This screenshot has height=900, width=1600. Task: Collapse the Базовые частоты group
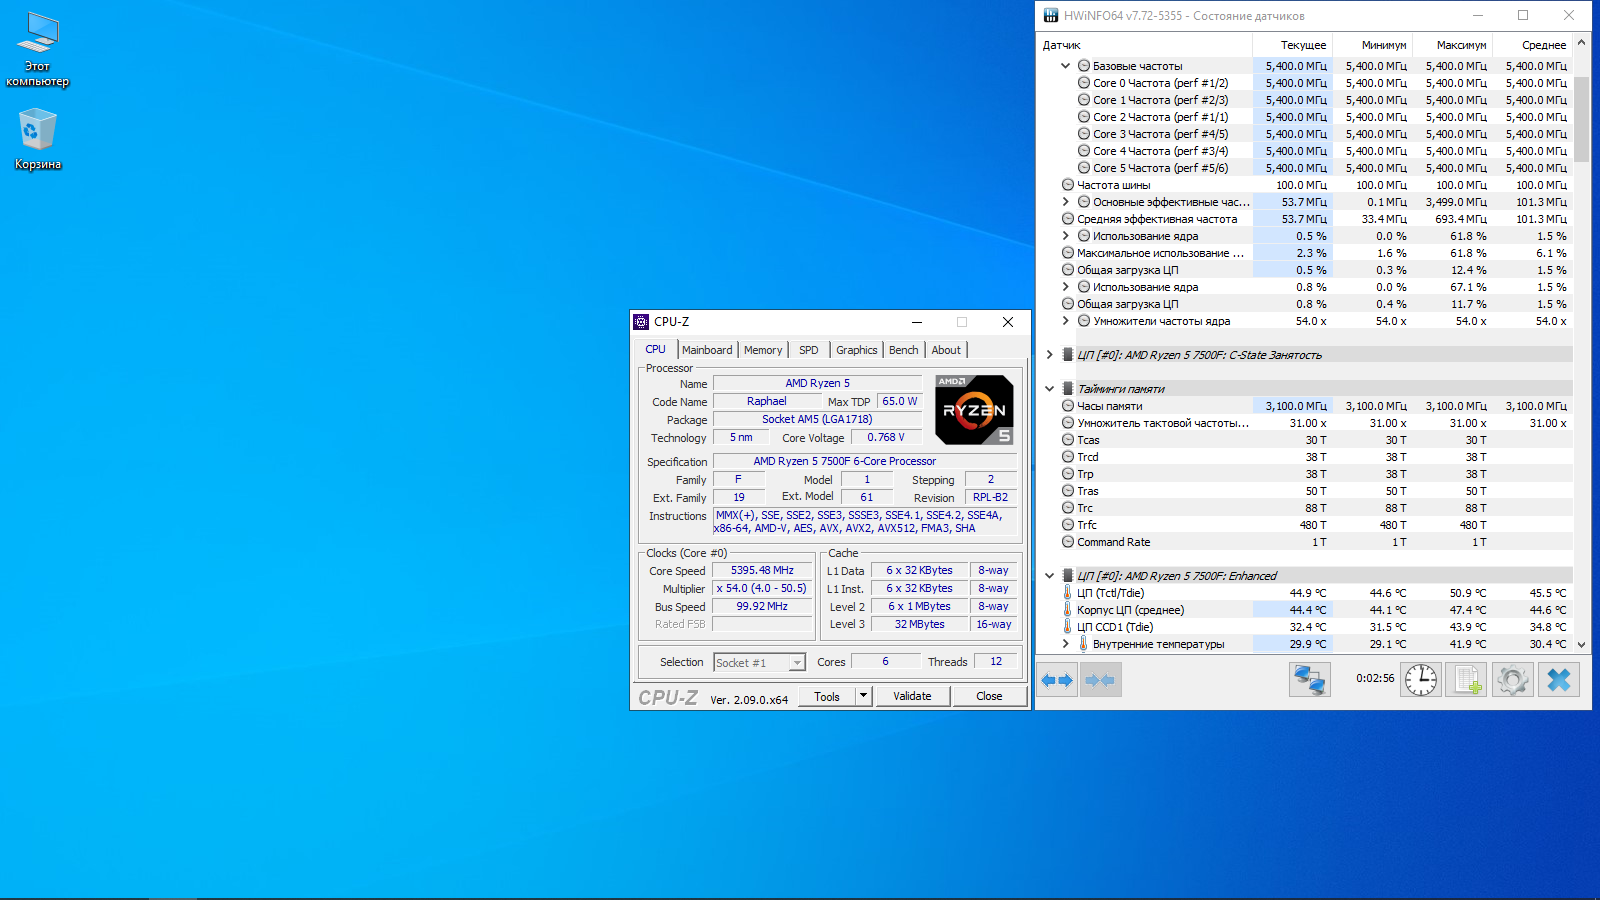coord(1065,66)
